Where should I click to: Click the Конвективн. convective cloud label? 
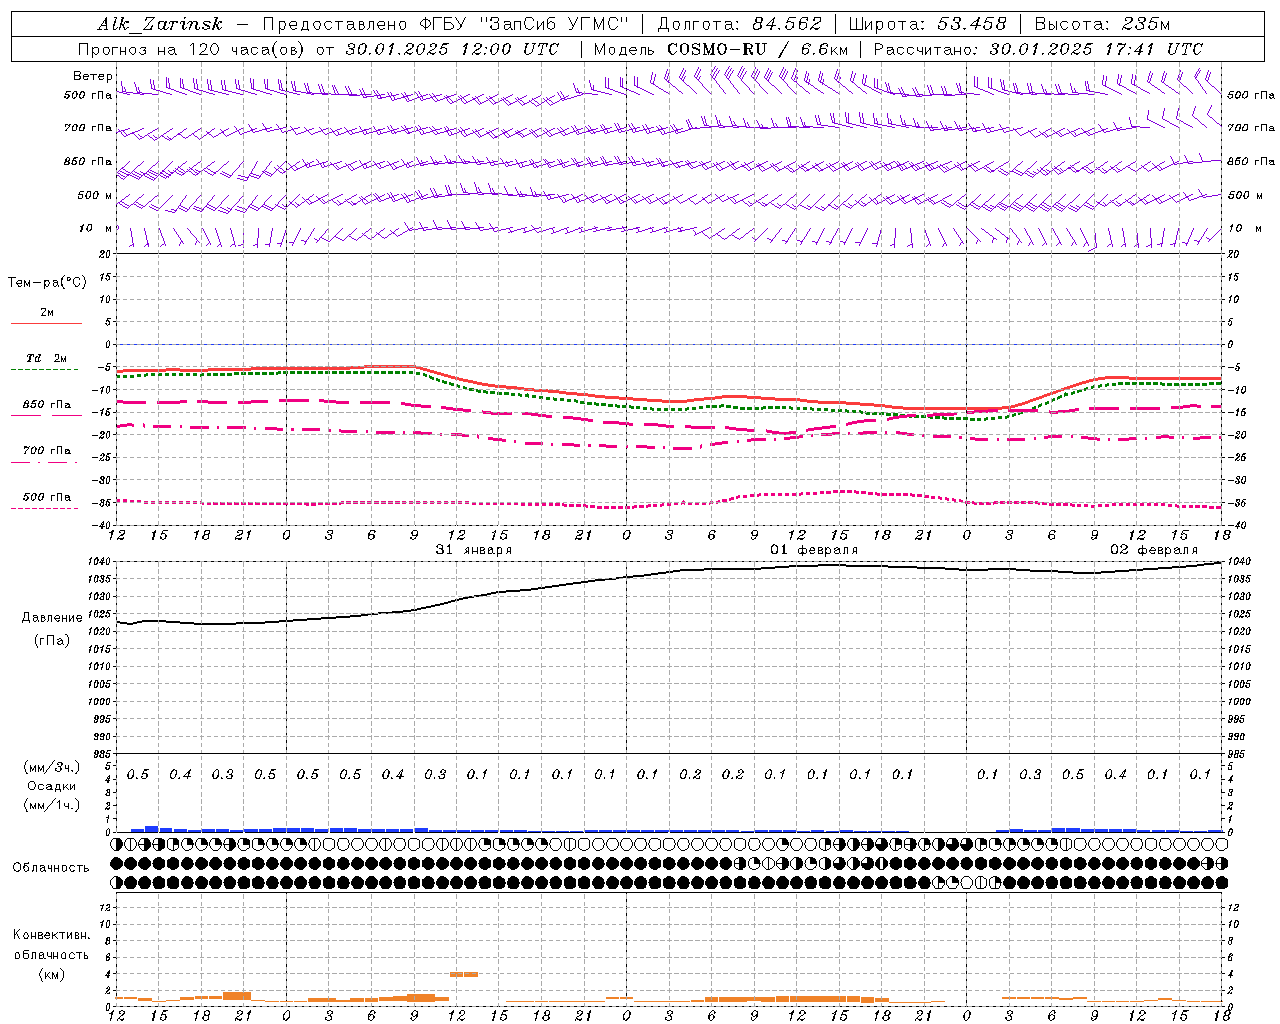(51, 935)
